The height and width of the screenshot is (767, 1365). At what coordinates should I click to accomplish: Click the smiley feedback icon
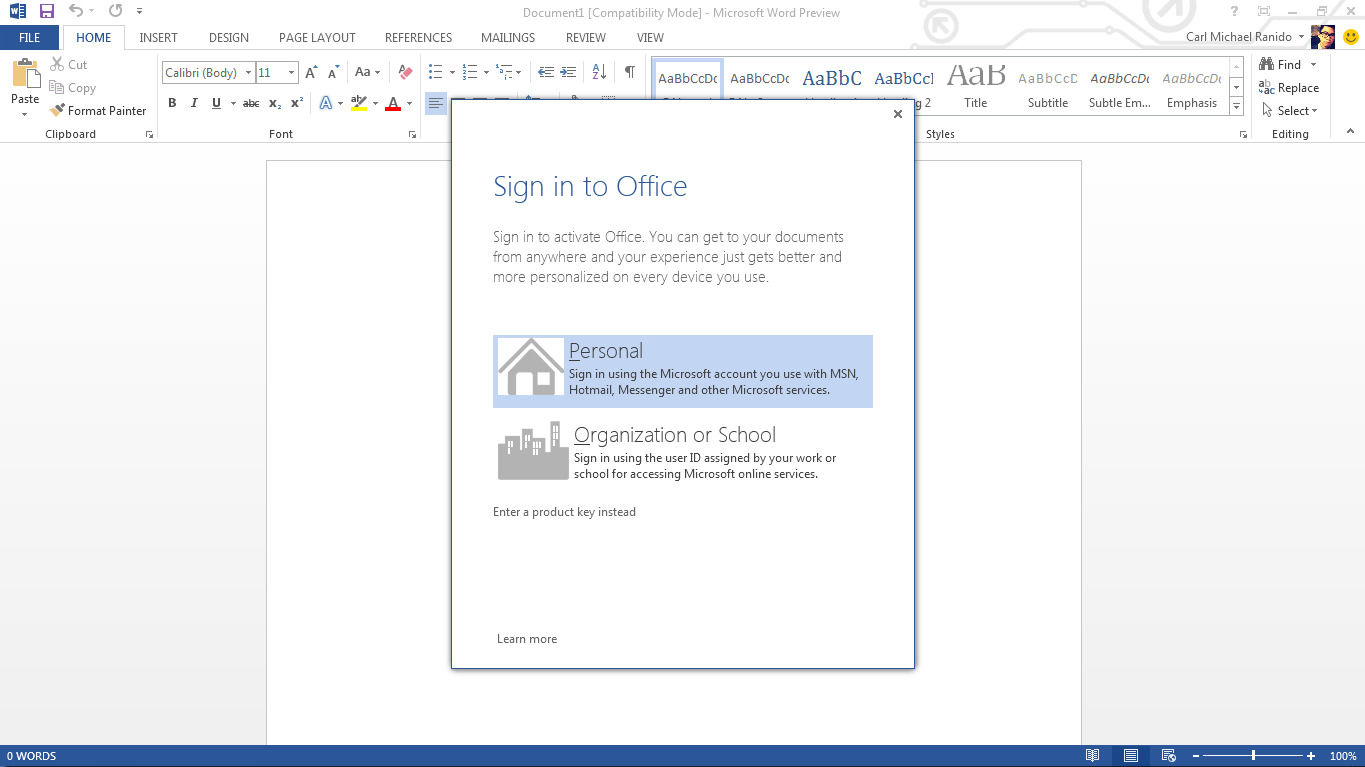pos(1350,37)
